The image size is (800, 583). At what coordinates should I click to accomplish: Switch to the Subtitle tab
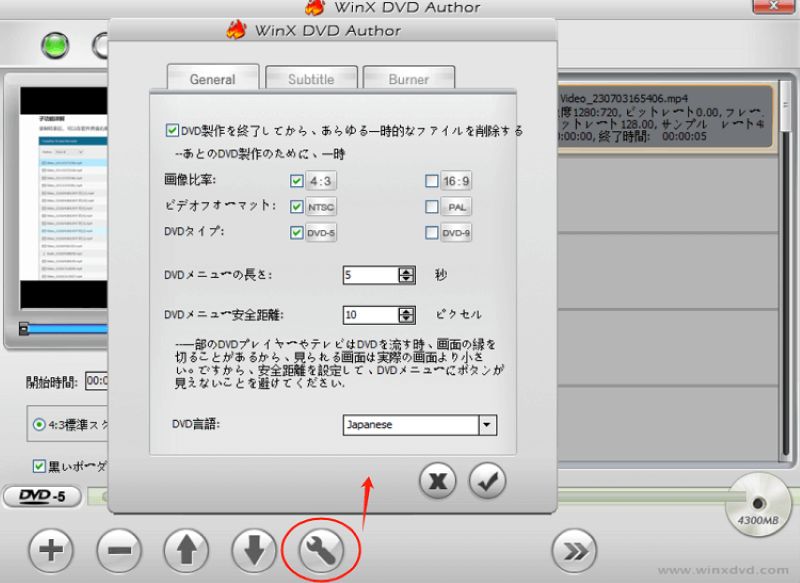click(x=311, y=77)
